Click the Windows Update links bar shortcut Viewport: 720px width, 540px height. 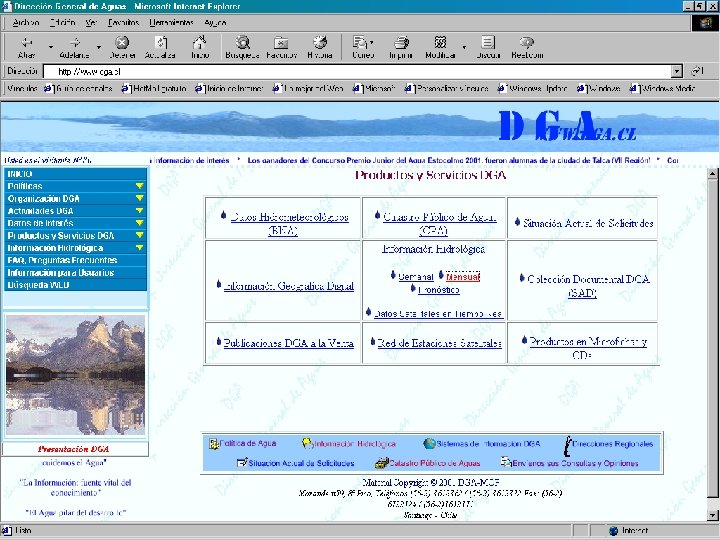click(x=533, y=88)
